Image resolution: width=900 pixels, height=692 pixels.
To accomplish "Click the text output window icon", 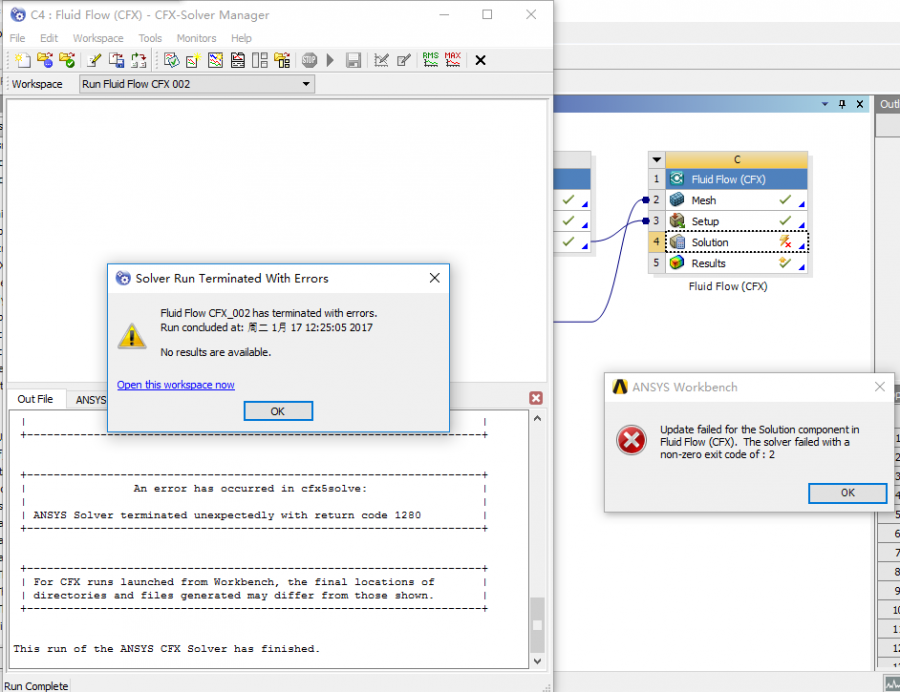I will coord(237,60).
